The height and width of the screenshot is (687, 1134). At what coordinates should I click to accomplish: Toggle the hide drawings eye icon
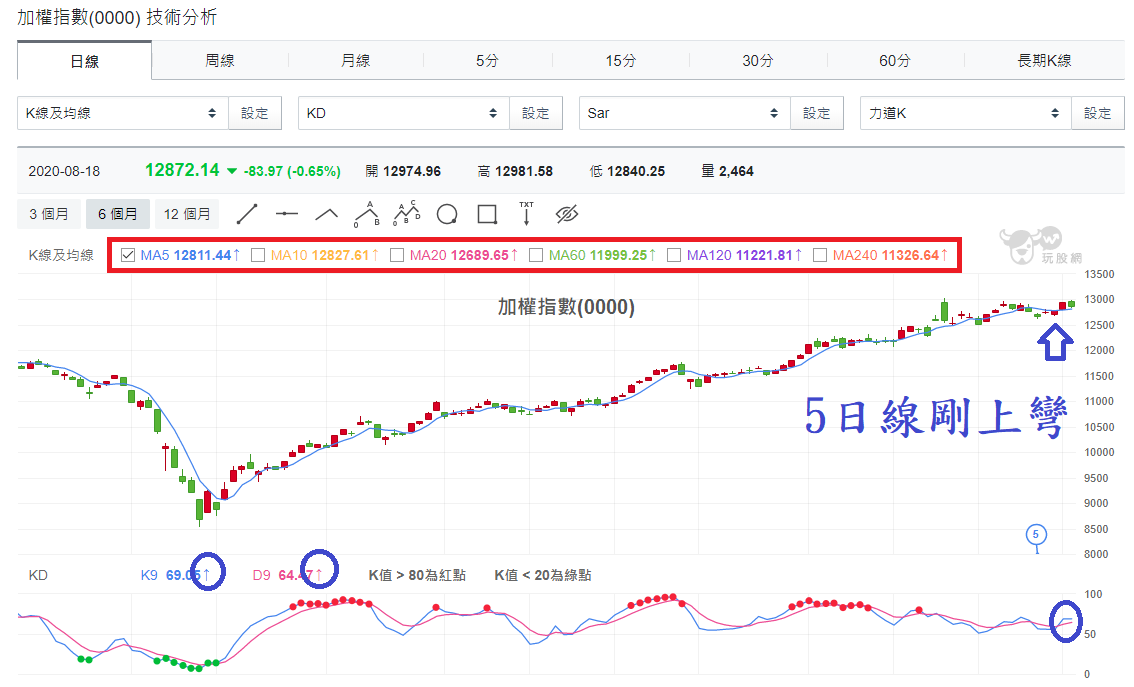[567, 214]
